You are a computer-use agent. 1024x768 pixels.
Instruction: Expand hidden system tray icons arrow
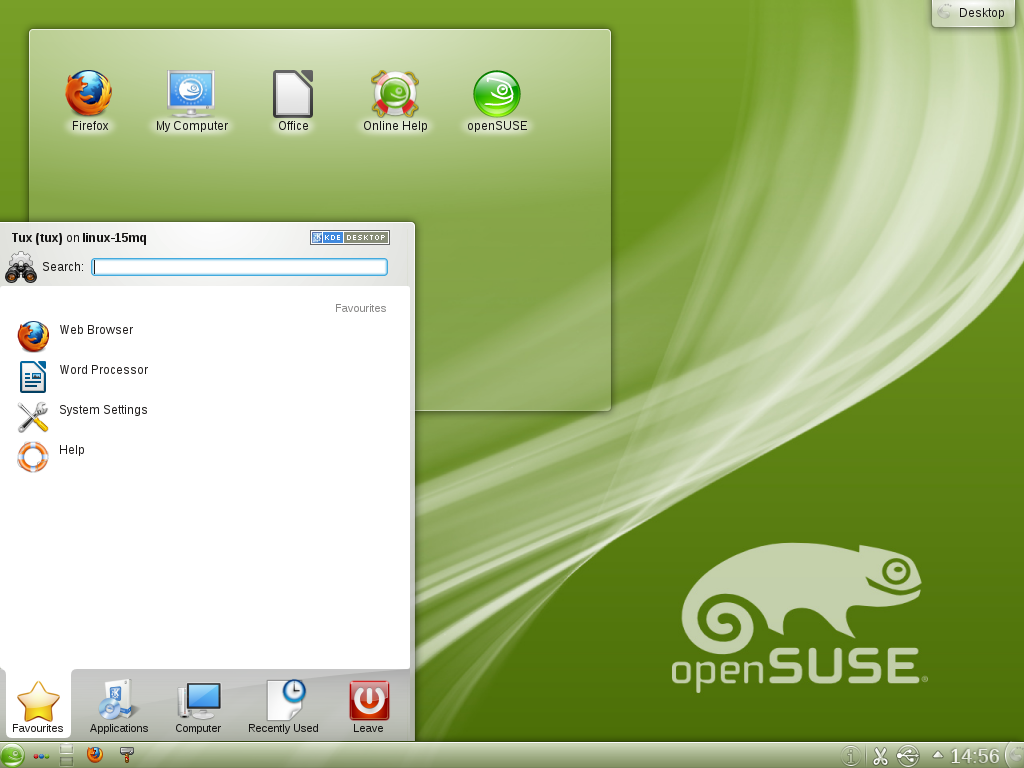937,755
